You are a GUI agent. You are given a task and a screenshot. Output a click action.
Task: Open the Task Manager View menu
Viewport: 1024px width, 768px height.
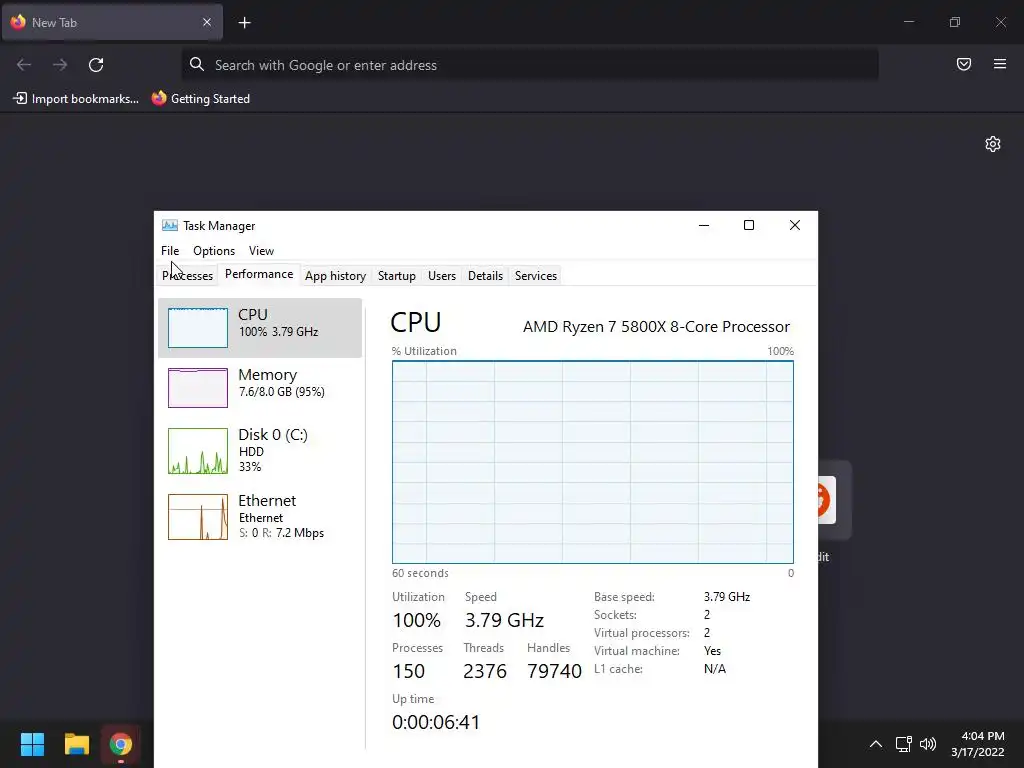[261, 251]
